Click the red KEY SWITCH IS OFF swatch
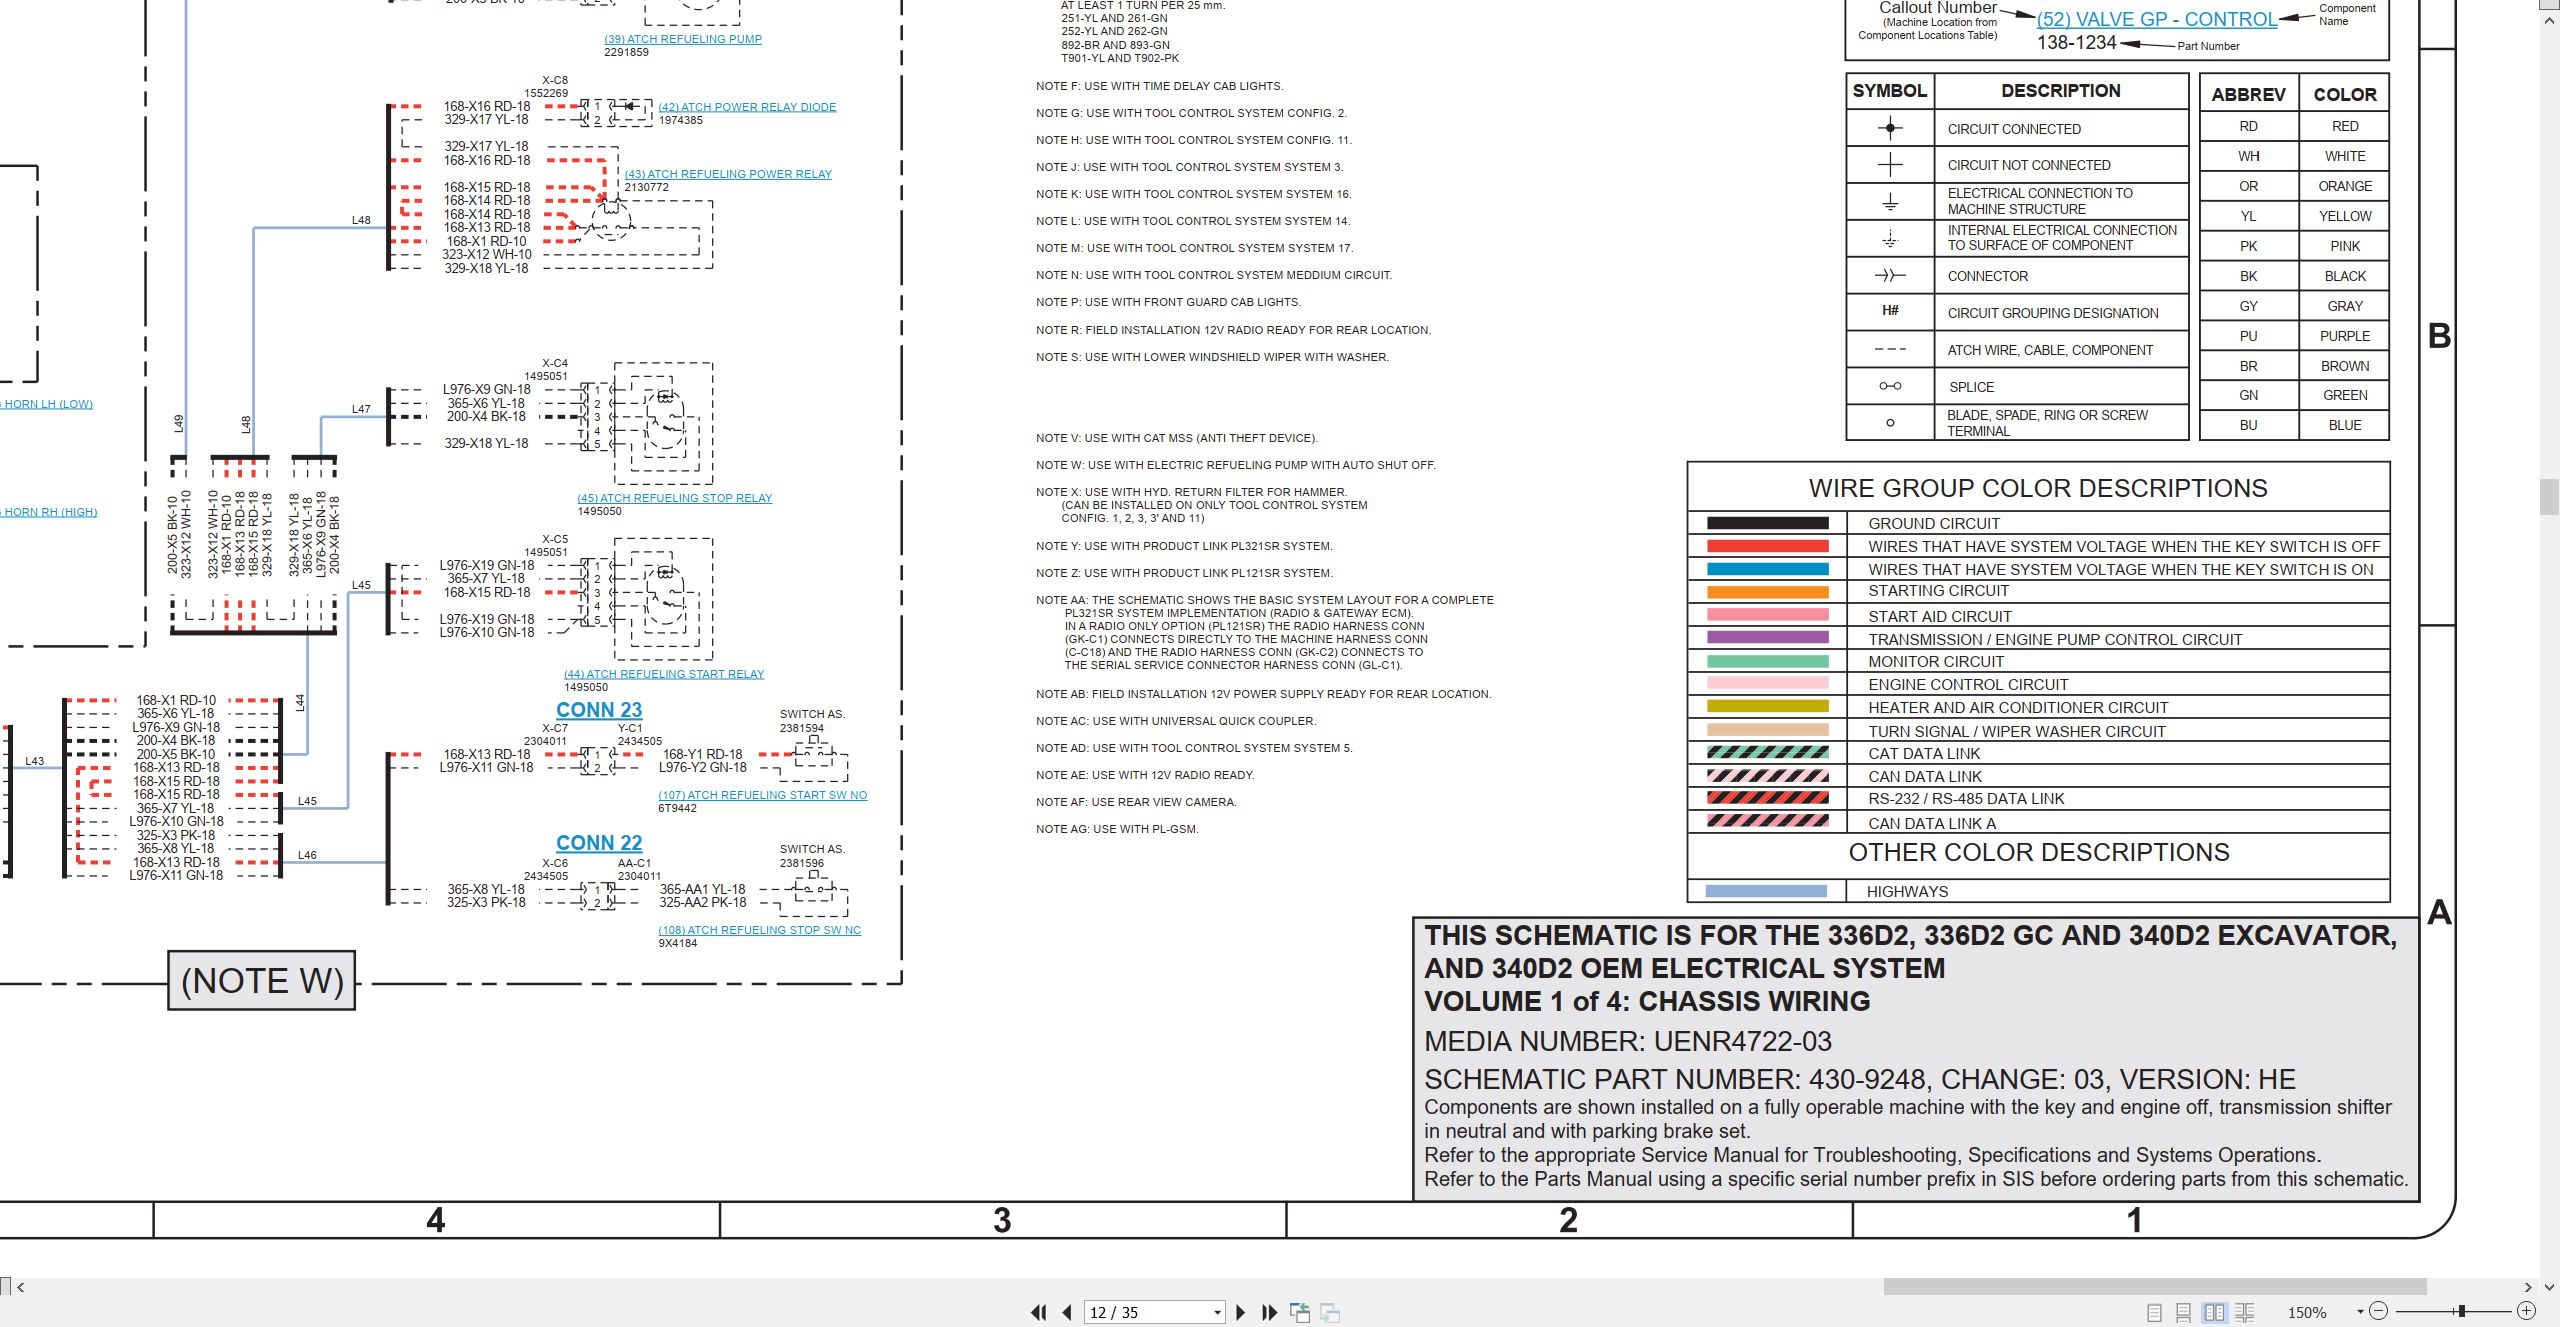Image resolution: width=2560 pixels, height=1327 pixels. point(1767,546)
